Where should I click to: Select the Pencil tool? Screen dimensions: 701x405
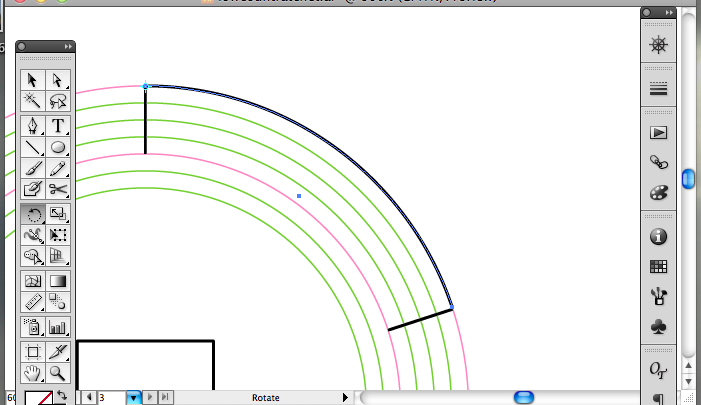tap(58, 169)
